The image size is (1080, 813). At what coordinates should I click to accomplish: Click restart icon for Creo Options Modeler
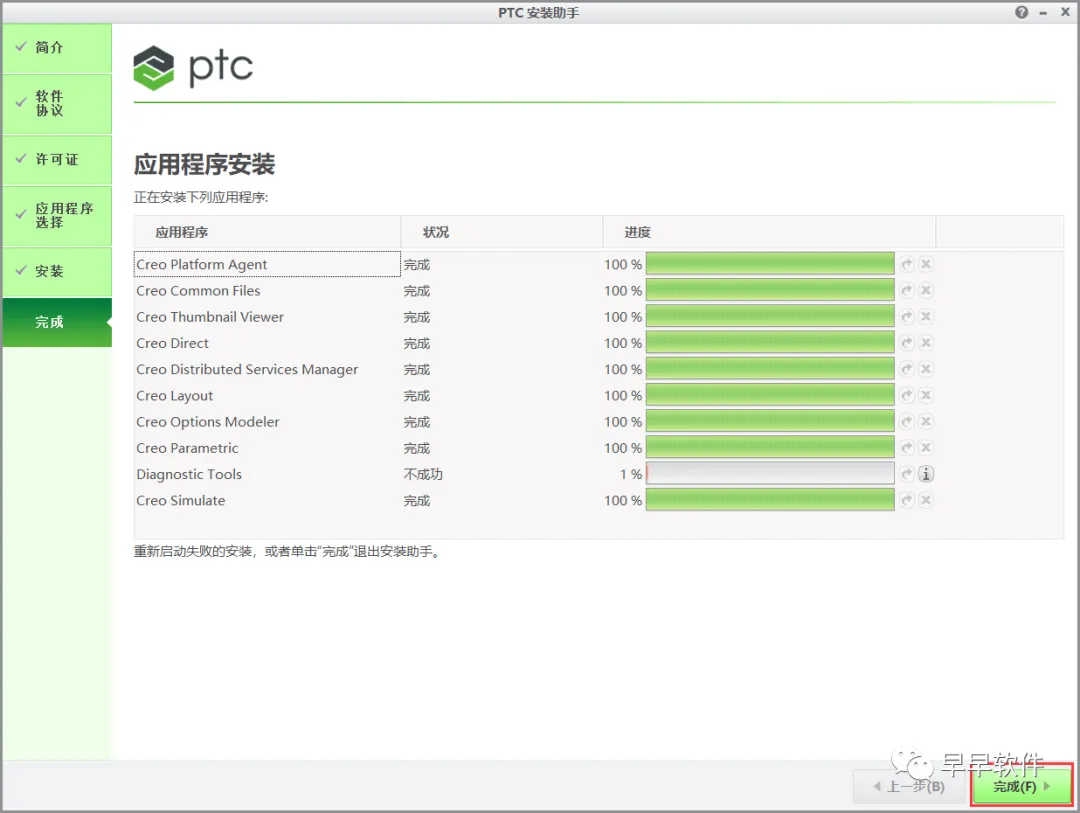coord(907,421)
